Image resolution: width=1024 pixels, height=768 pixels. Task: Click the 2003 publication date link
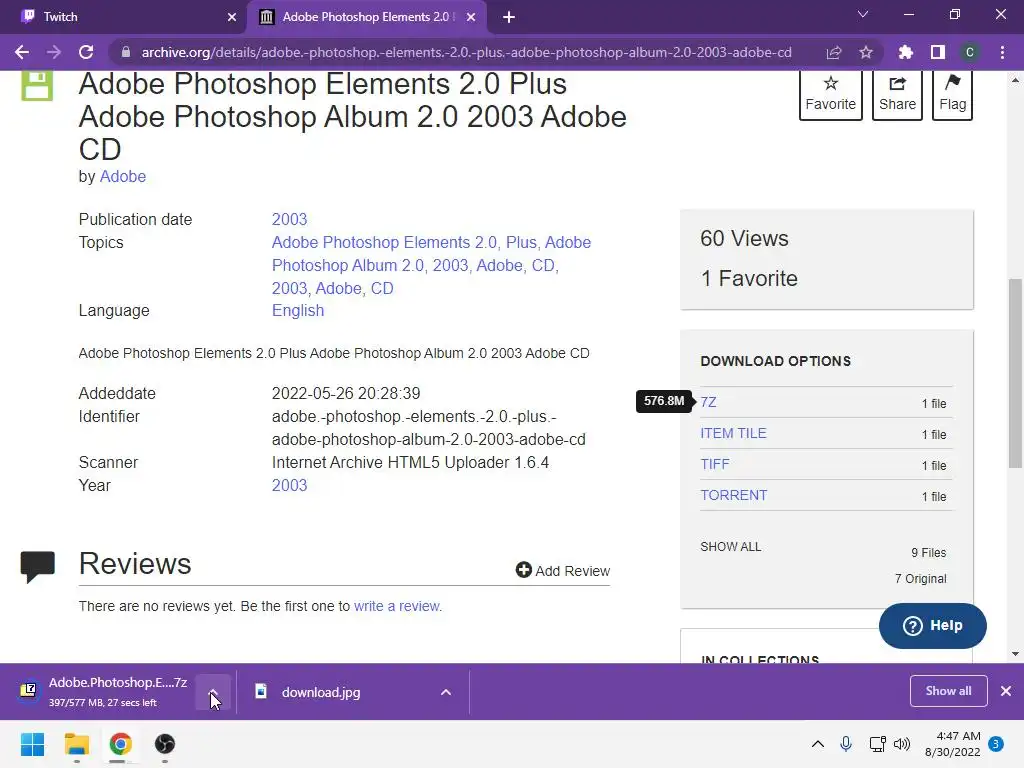[x=289, y=219]
